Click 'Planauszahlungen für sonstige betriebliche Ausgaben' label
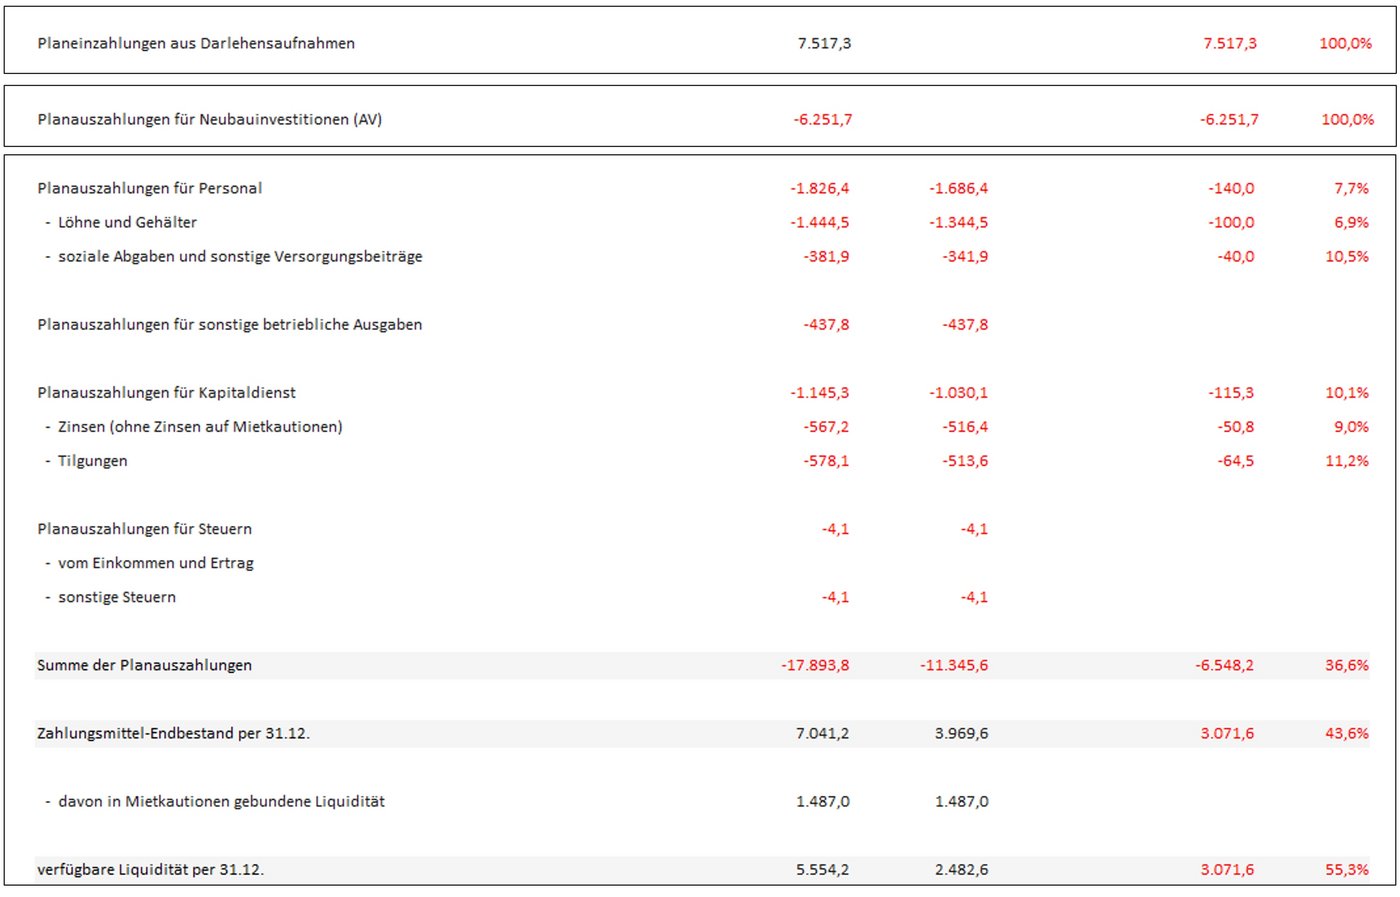Screen dimensions: 1400x897 [x=230, y=324]
